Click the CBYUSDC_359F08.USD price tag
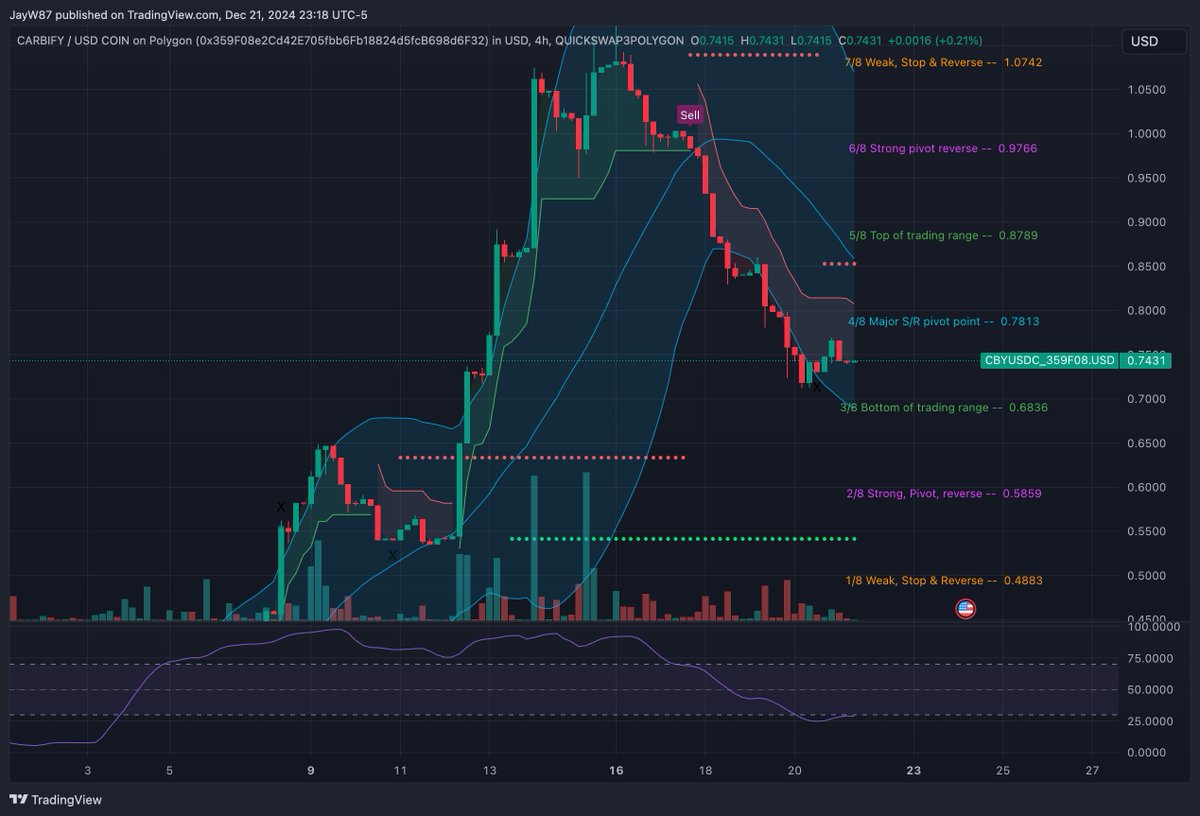The width and height of the screenshot is (1200, 816). coord(1050,360)
